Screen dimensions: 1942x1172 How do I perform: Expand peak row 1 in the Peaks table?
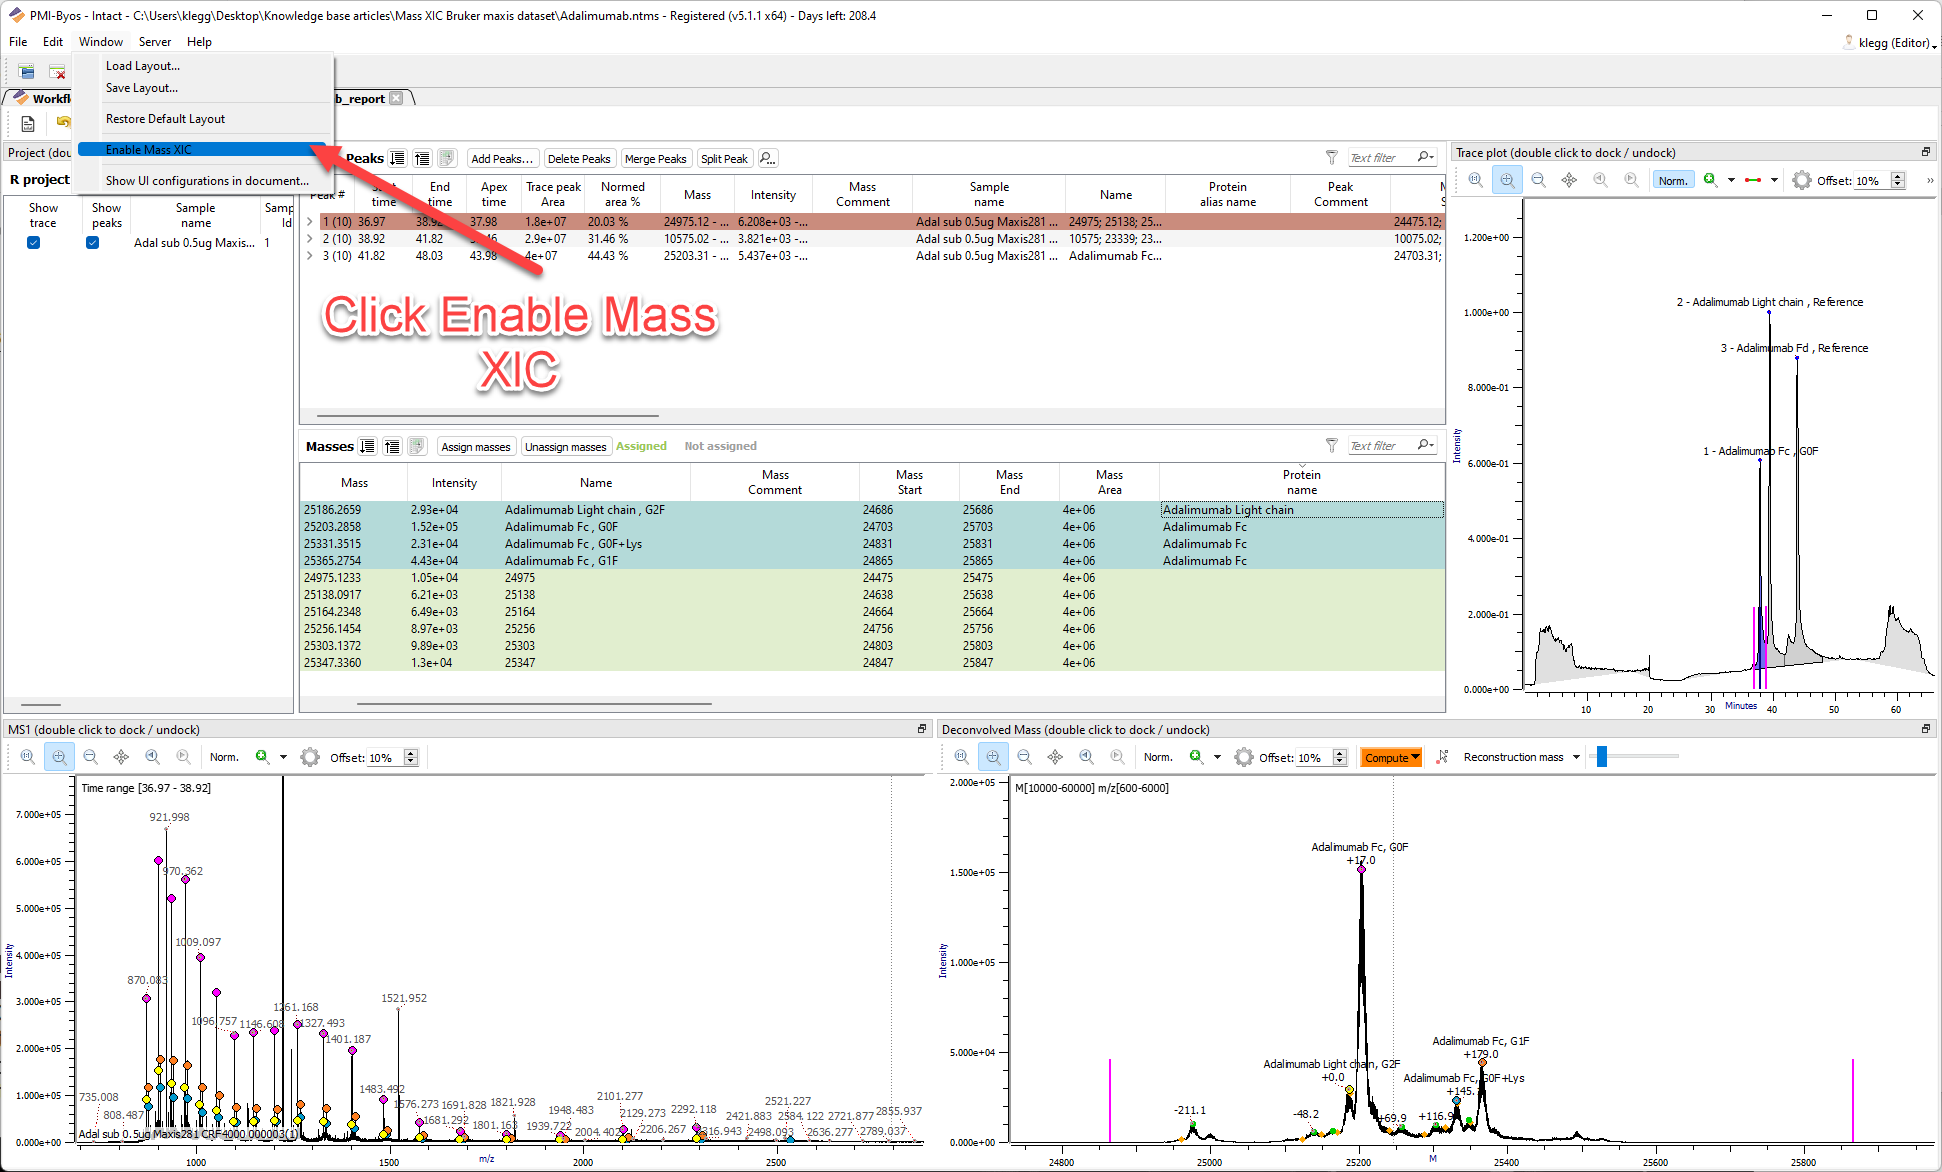(x=310, y=221)
